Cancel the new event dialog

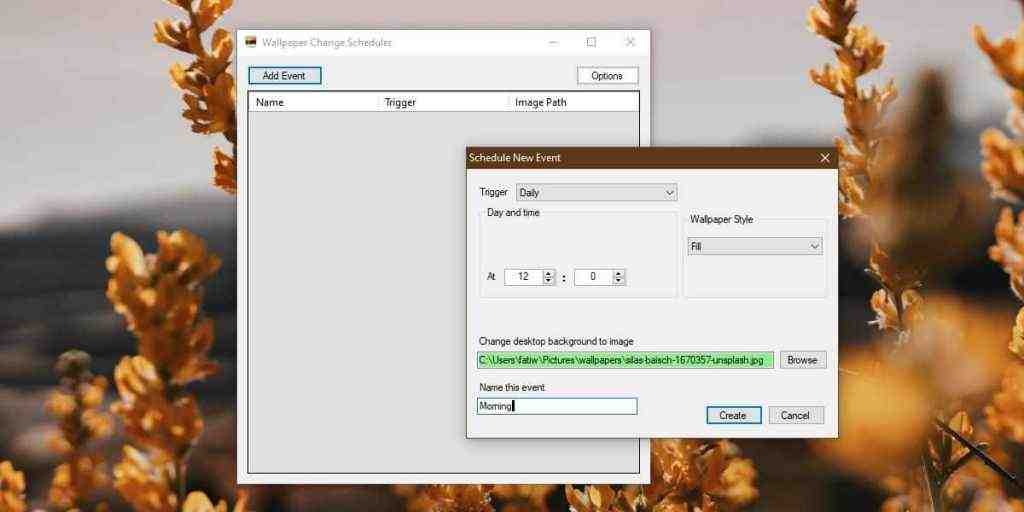(x=795, y=415)
